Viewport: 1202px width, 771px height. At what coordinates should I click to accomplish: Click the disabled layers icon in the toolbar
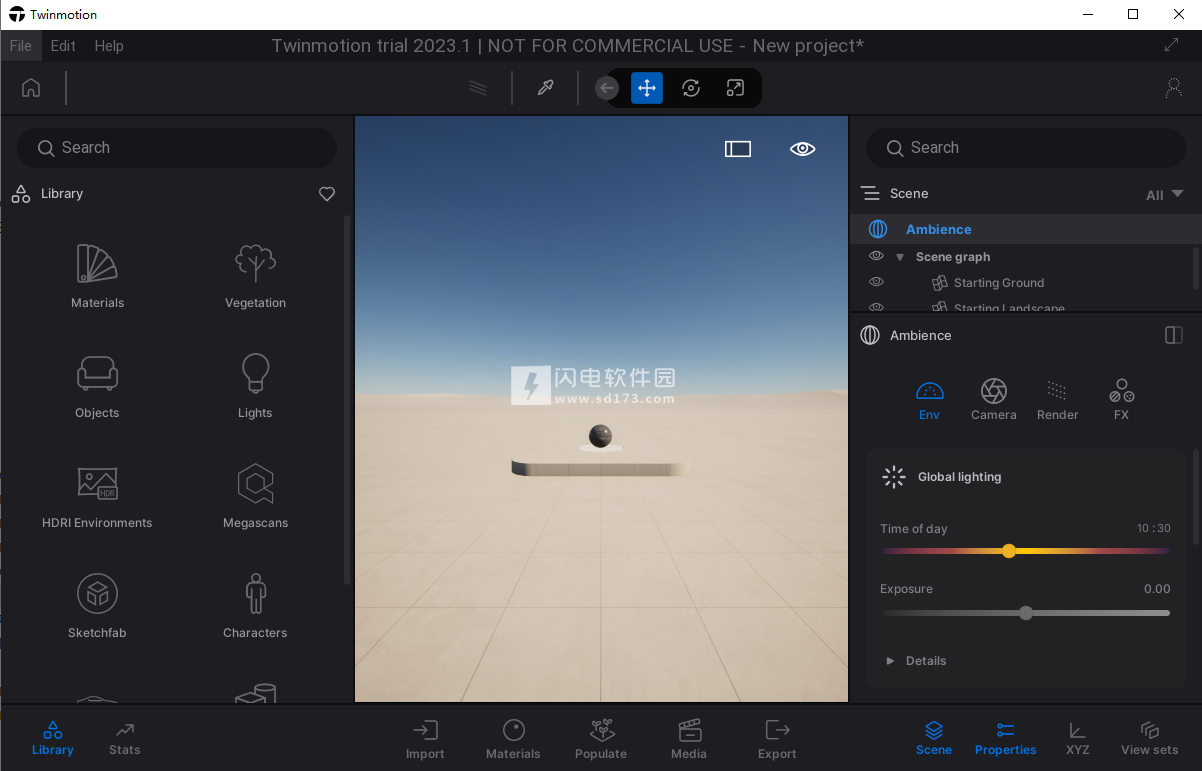(x=478, y=88)
